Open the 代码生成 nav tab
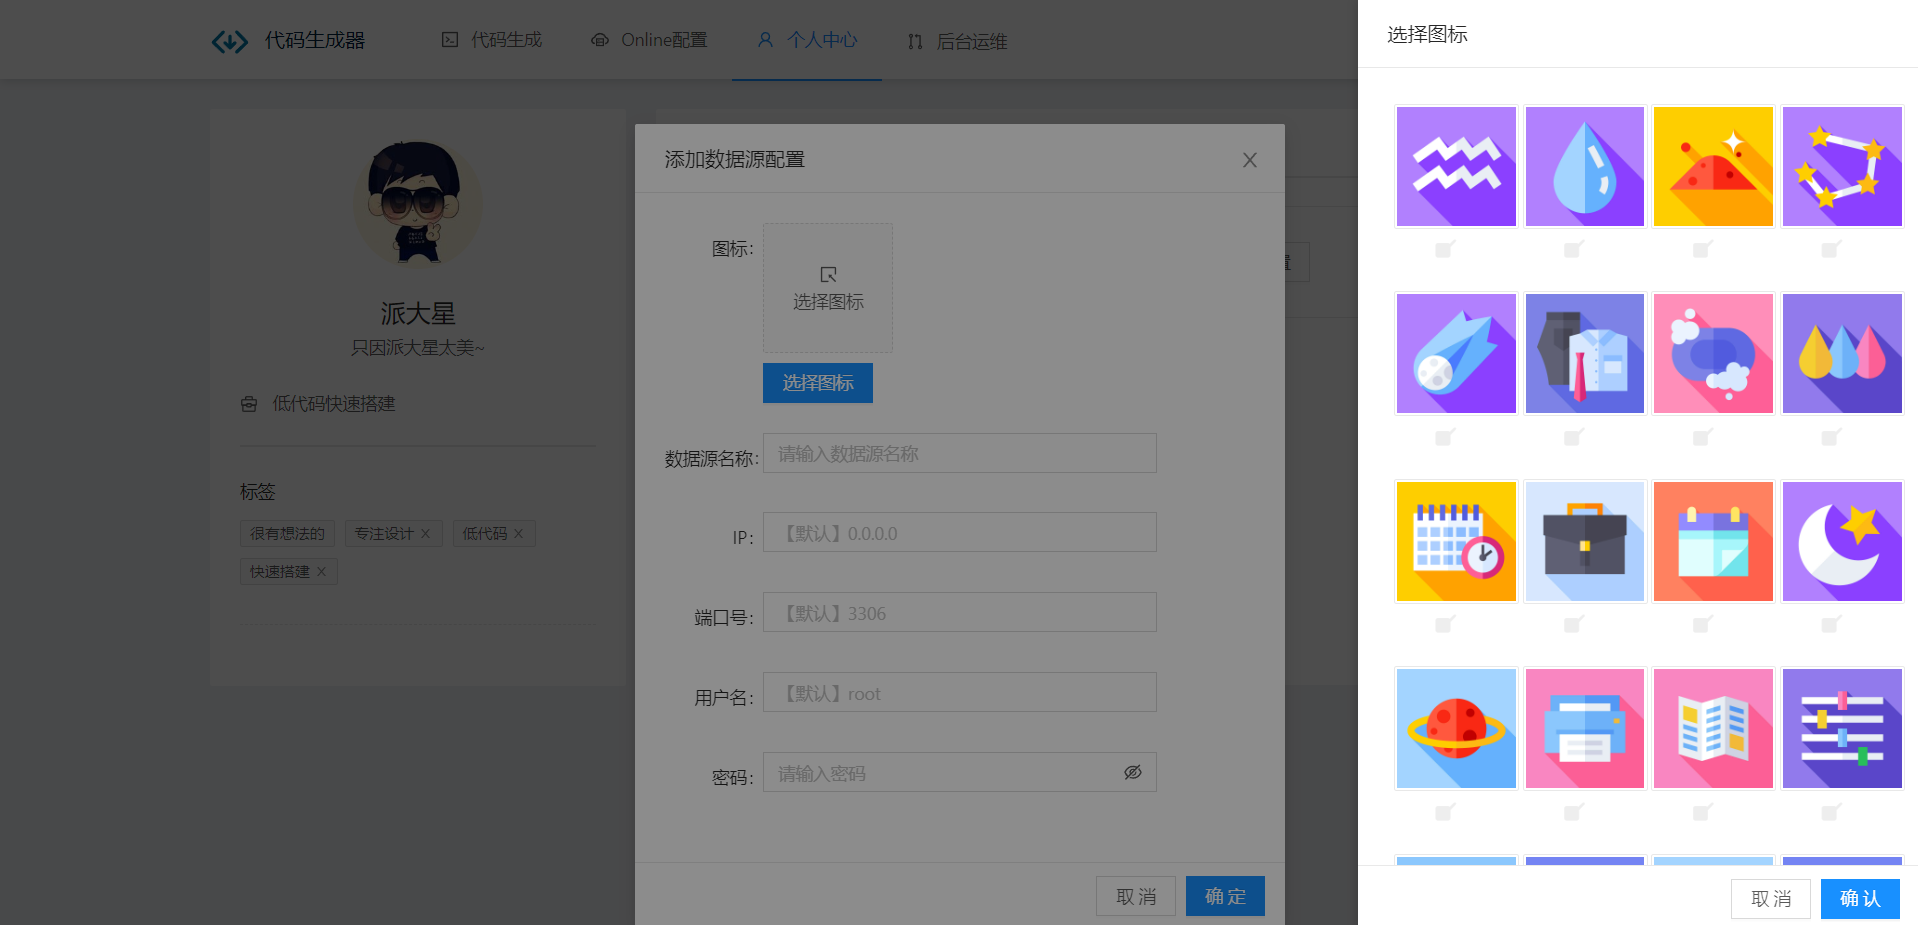 [492, 40]
